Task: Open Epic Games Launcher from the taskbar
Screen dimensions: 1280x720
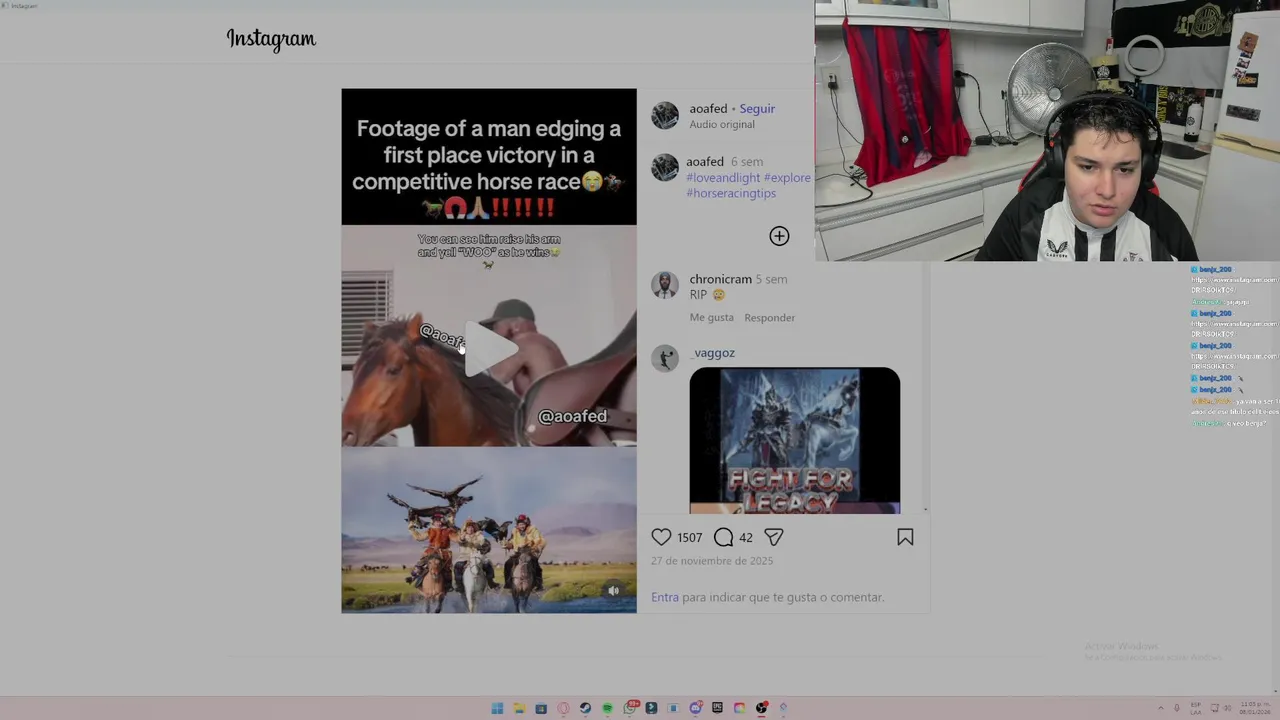Action: (x=717, y=708)
